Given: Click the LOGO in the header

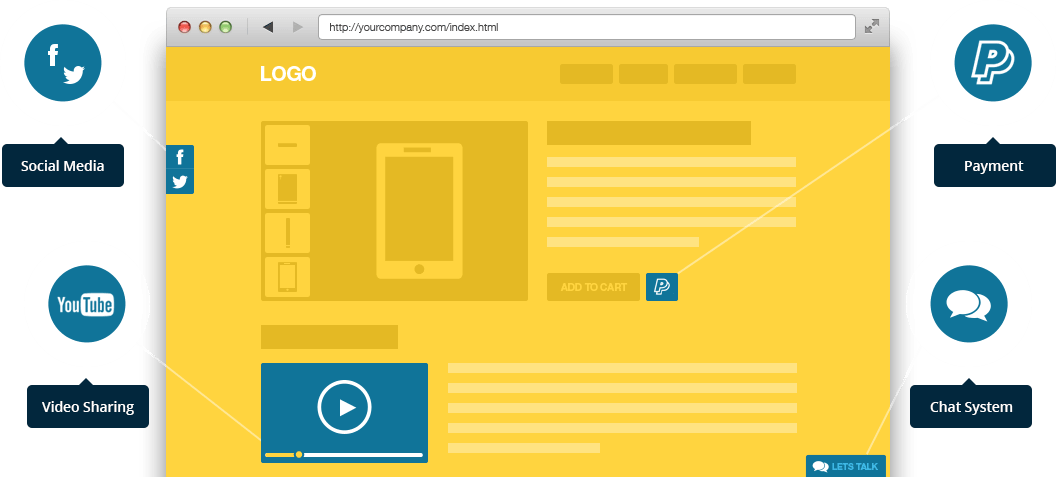Looking at the screenshot, I should point(288,74).
